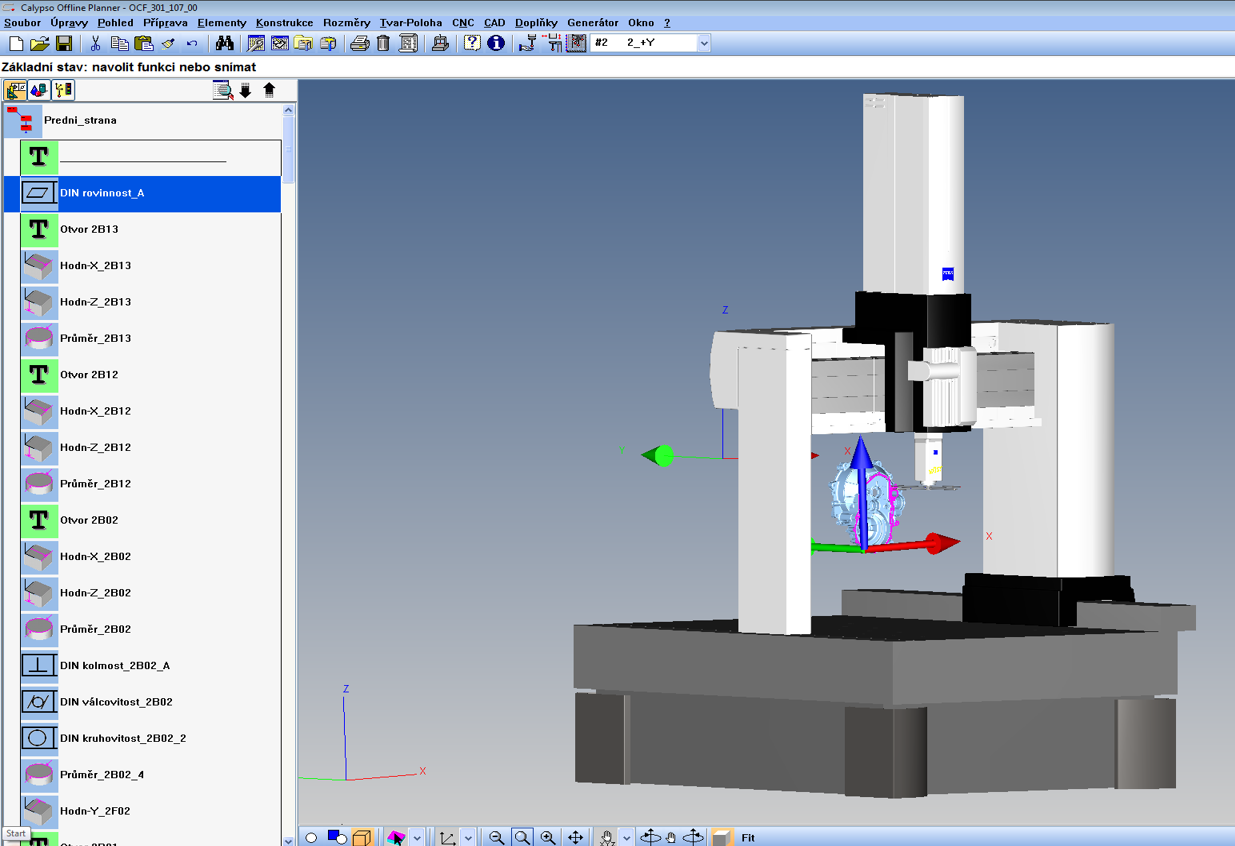Open the stylus #2 2_+Y dropdown
The width and height of the screenshot is (1235, 846).
pyautogui.click(x=704, y=43)
